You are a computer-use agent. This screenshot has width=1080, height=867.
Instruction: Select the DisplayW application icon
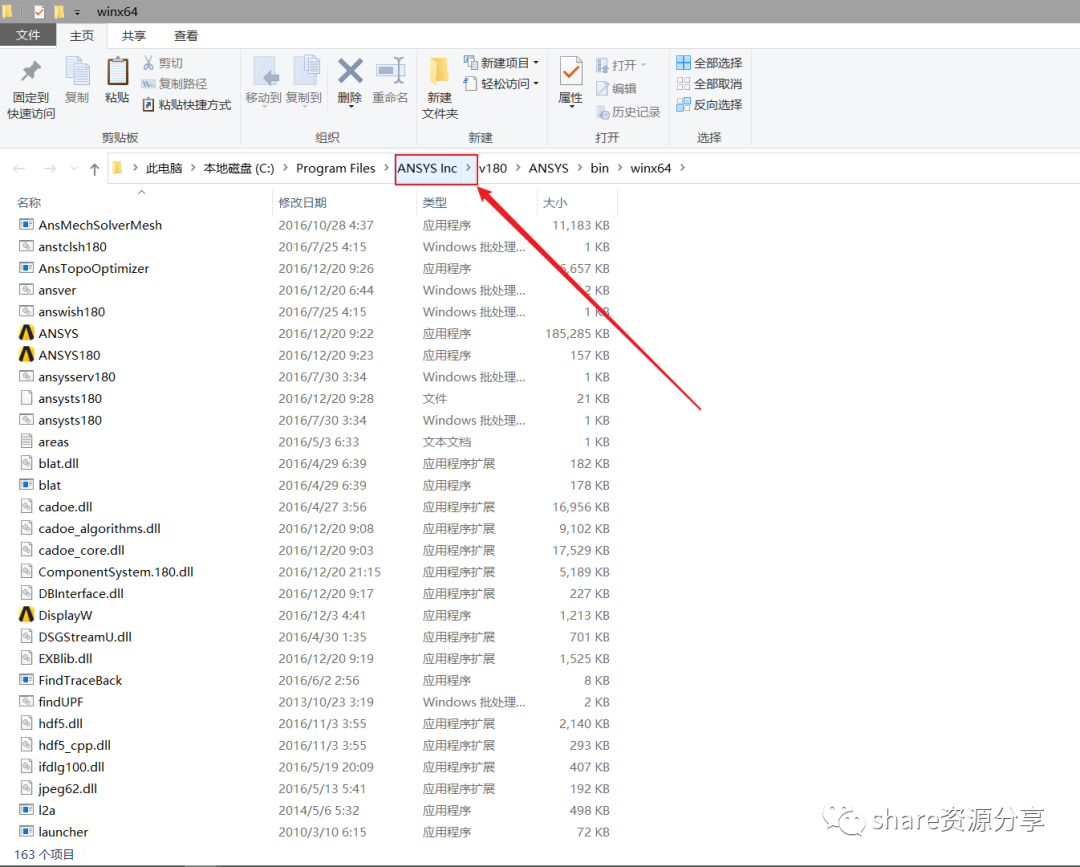[x=26, y=615]
